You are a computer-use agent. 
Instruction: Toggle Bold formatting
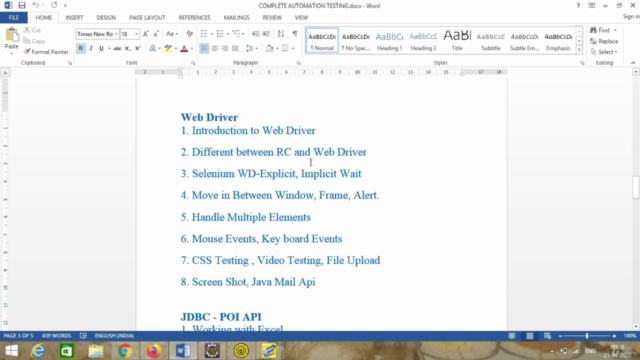click(x=80, y=49)
